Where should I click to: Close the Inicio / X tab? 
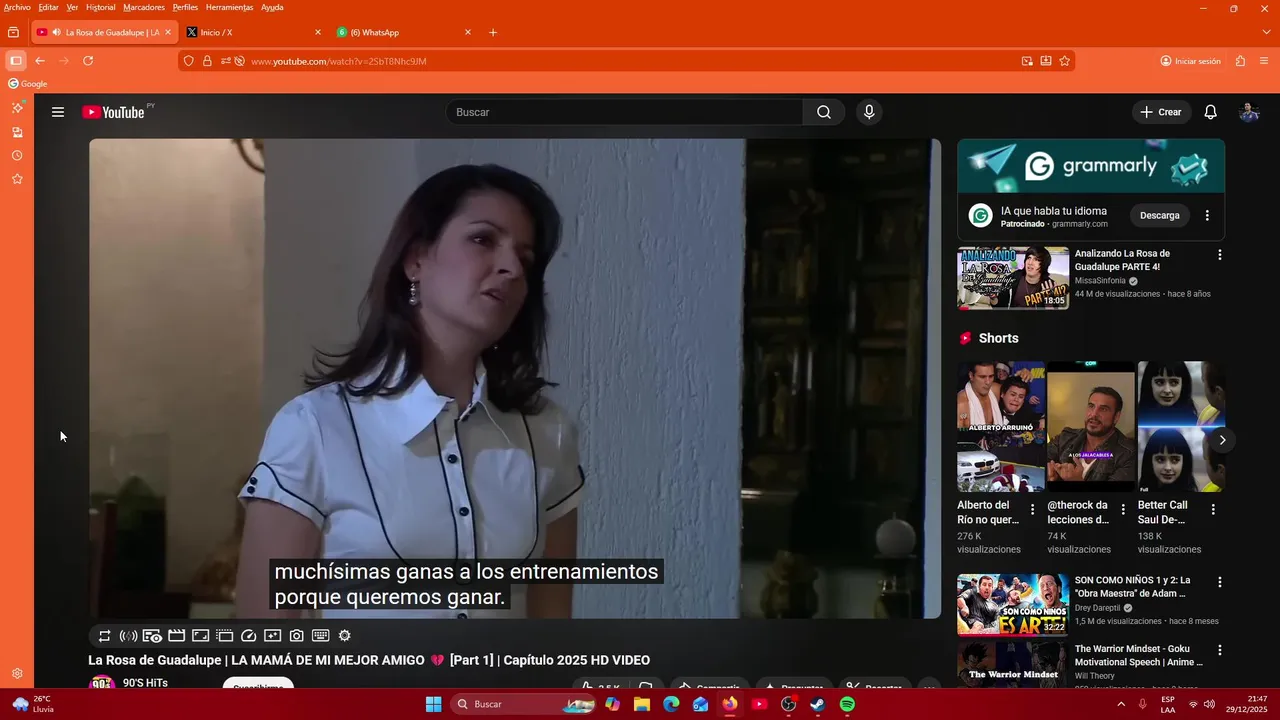318,33
